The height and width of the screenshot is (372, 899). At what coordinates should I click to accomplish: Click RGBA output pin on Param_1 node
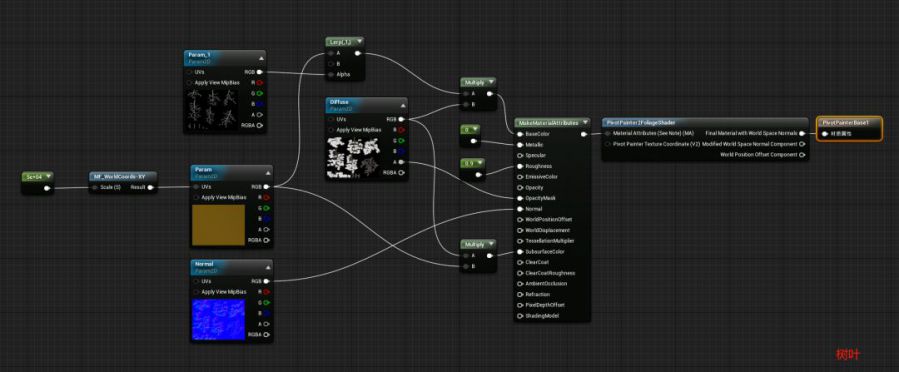point(260,126)
